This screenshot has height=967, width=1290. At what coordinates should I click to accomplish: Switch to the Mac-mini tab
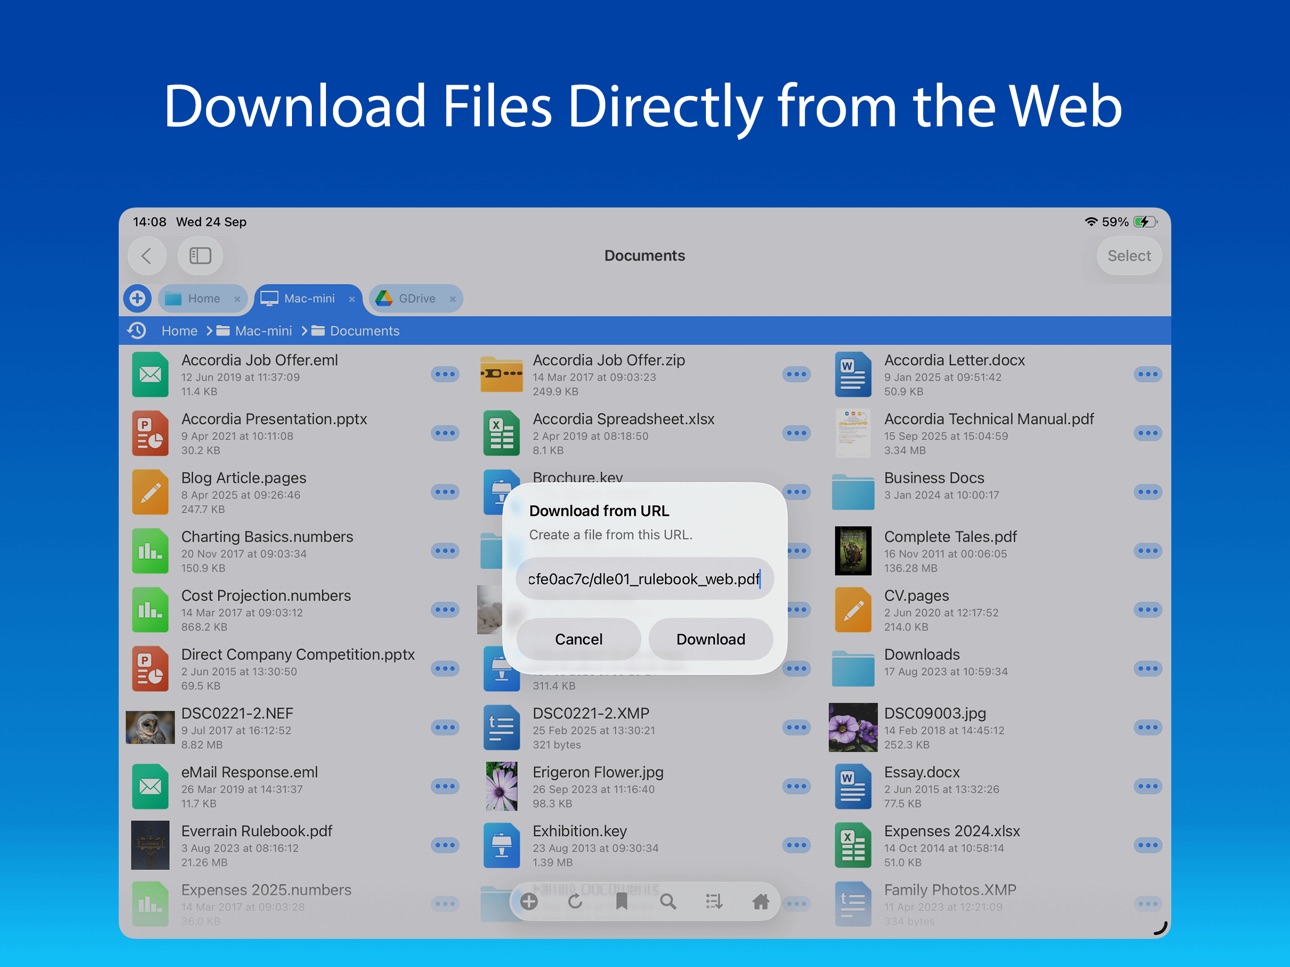[308, 298]
